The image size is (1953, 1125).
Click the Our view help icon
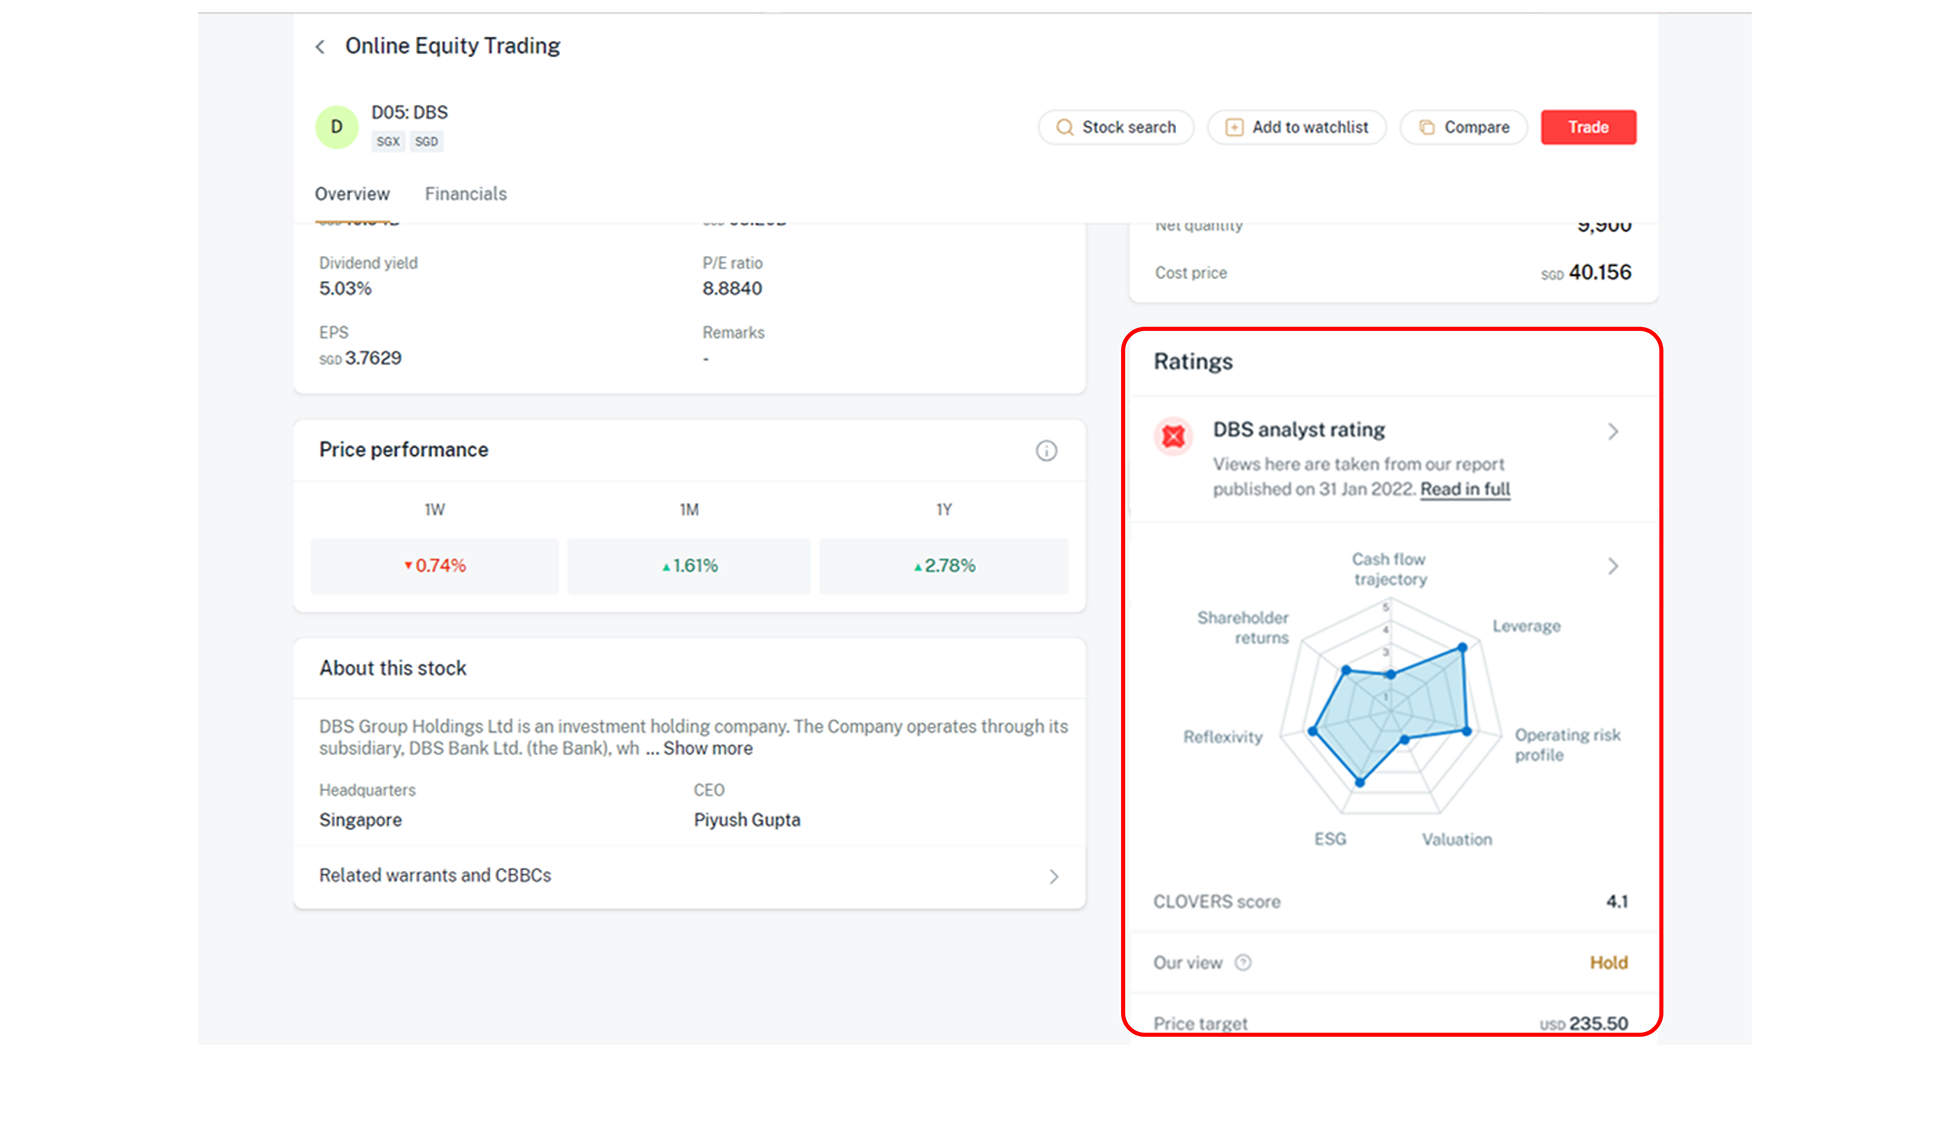(1243, 963)
